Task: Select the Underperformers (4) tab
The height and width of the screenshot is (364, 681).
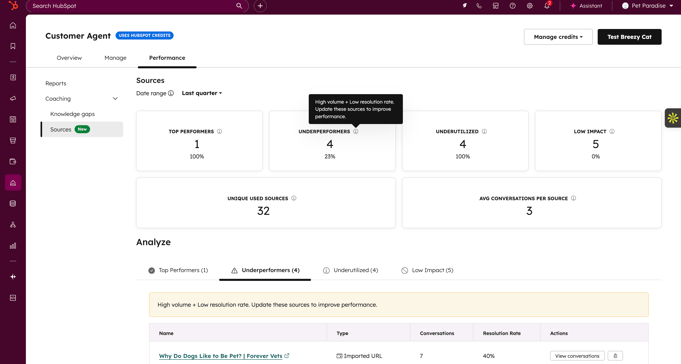Action: [265, 270]
